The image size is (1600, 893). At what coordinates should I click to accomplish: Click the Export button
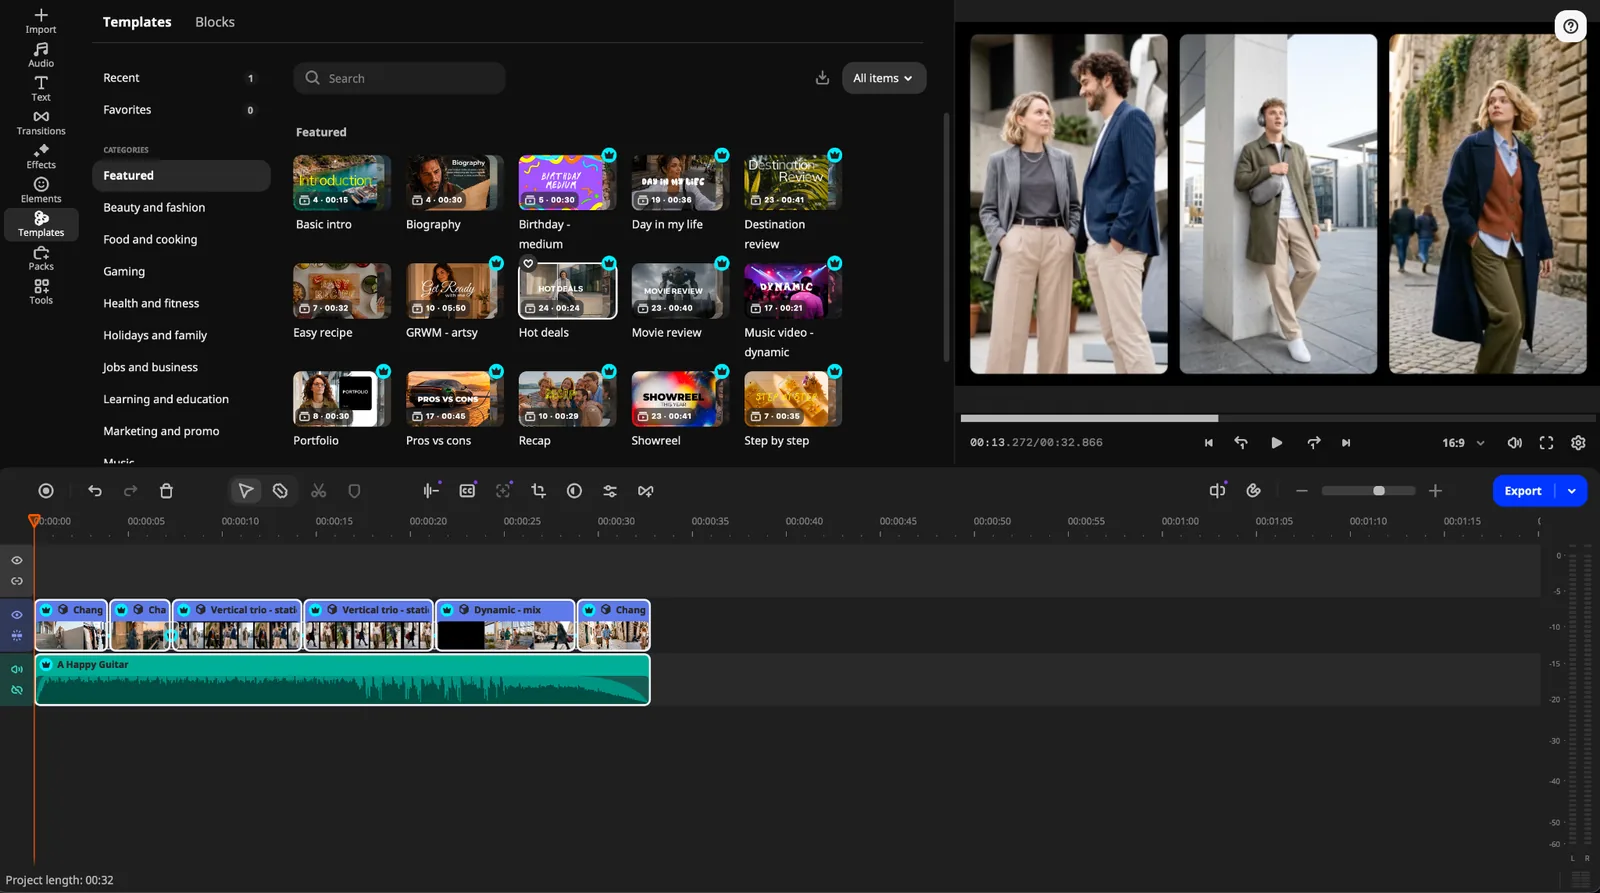pyautogui.click(x=1523, y=491)
